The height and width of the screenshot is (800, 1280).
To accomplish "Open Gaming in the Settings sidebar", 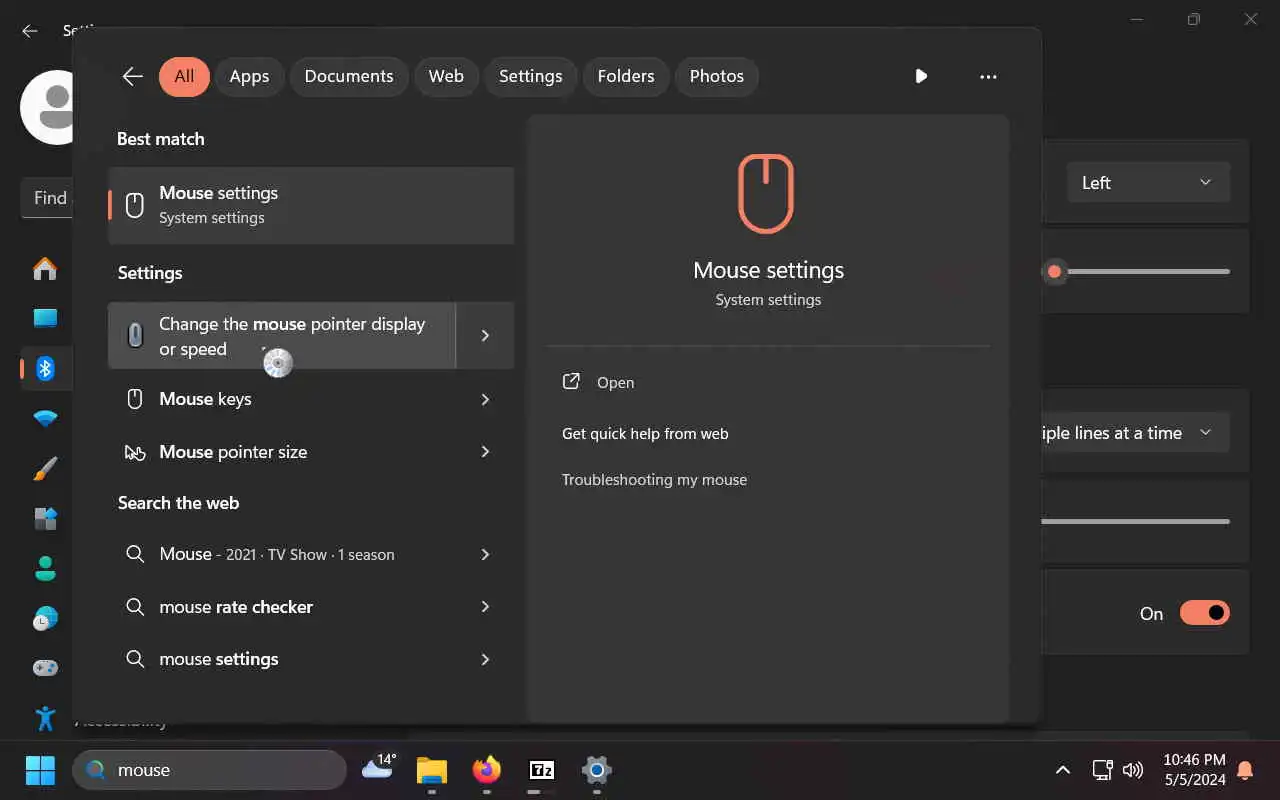I will (45, 668).
